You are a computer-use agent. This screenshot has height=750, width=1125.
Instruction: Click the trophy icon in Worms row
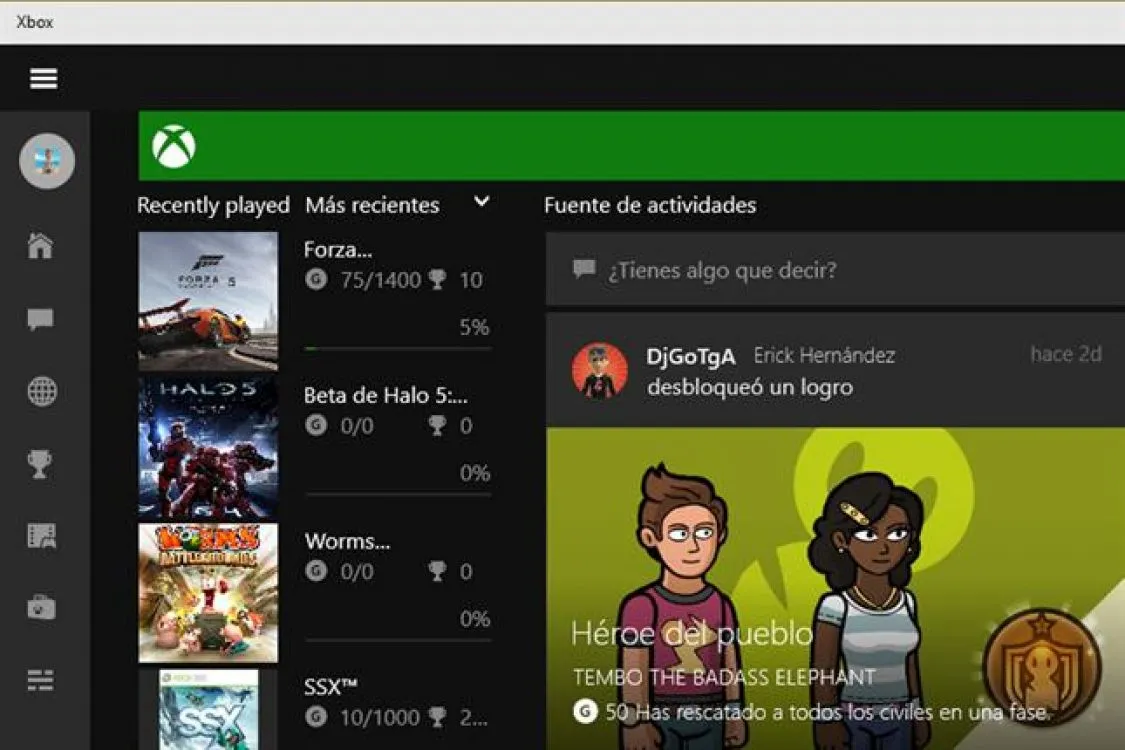click(x=437, y=571)
